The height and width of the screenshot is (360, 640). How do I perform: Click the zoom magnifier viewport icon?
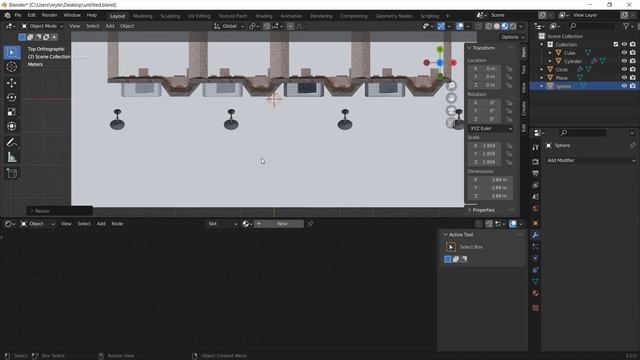[451, 86]
